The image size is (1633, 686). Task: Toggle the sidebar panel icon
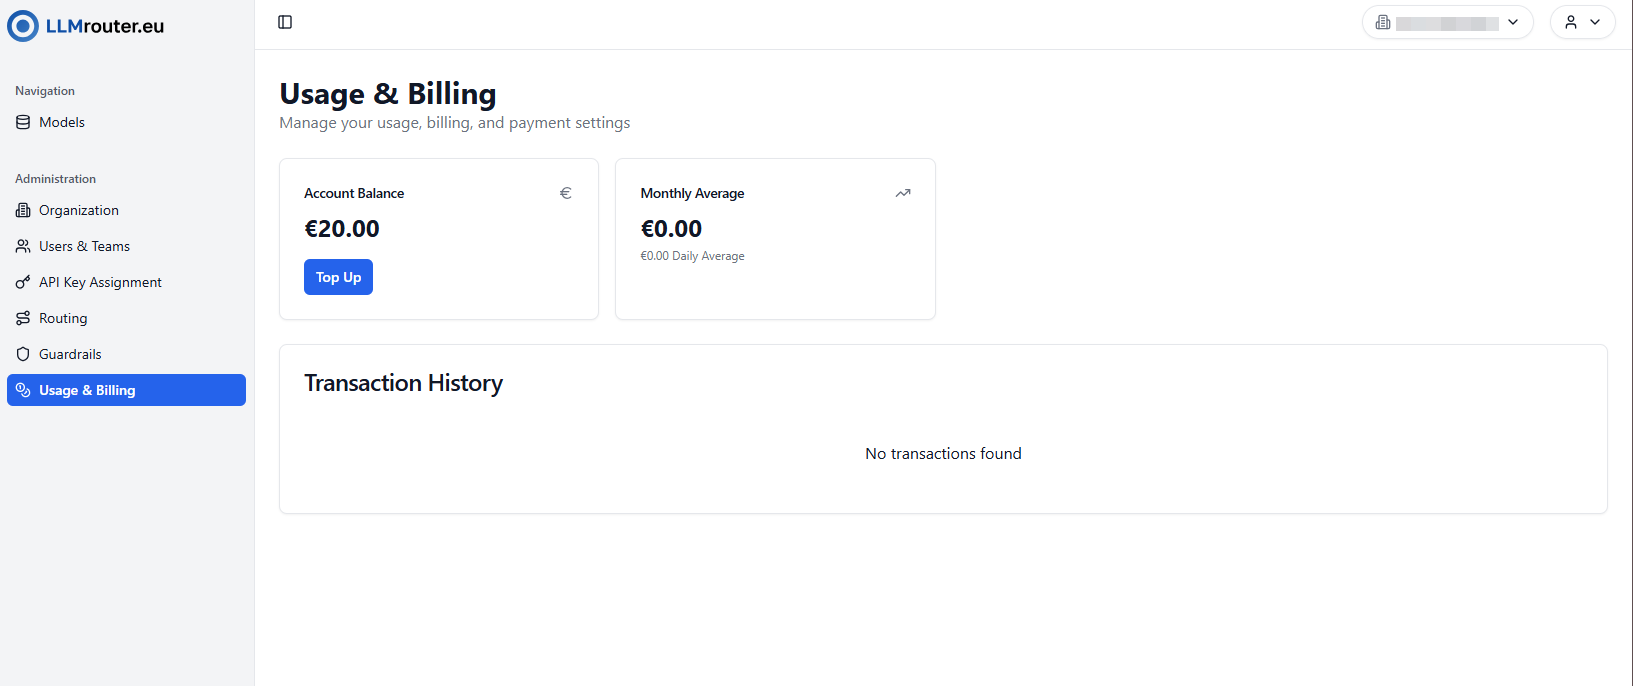[x=285, y=22]
